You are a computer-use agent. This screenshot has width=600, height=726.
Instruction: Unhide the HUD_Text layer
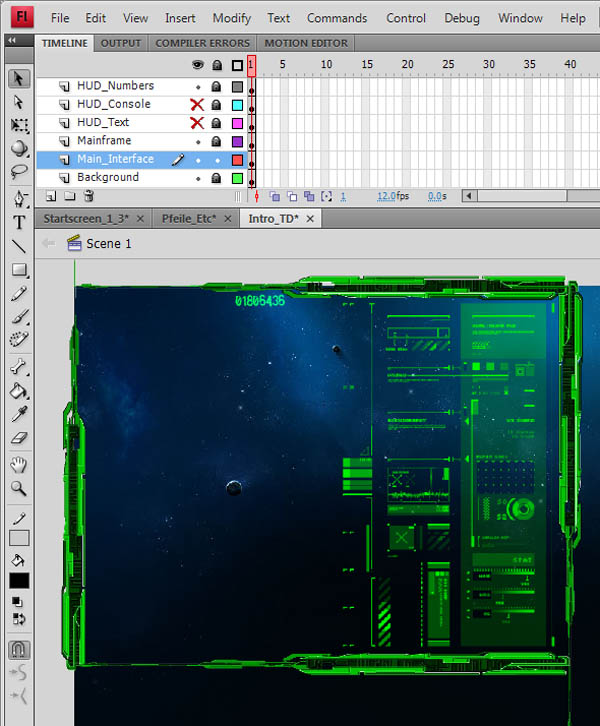(x=197, y=122)
